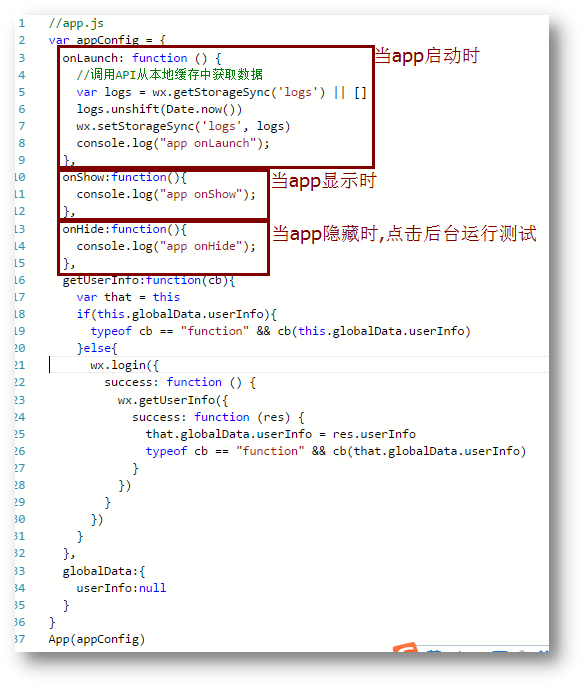Screen dimensions: 586x689
Task: Click the logs.unshift(Date.now()) line
Action: (x=159, y=109)
